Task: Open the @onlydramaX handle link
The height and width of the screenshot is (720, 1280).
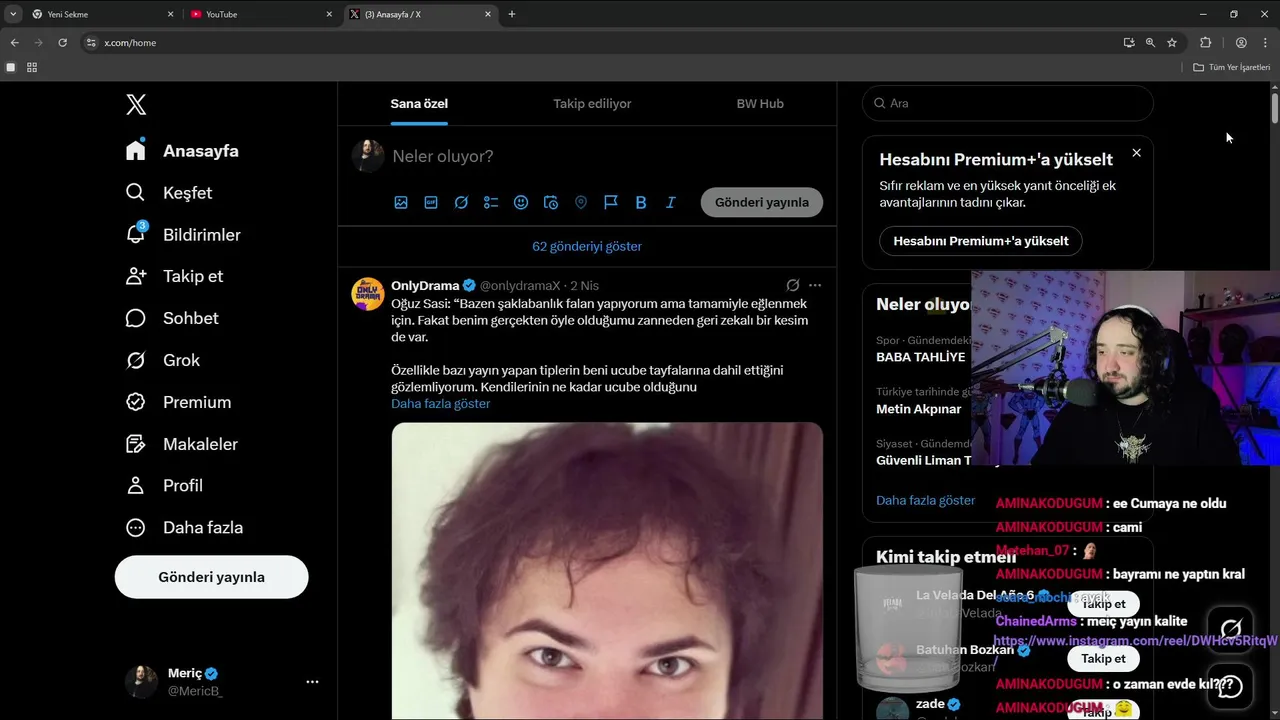Action: point(520,286)
